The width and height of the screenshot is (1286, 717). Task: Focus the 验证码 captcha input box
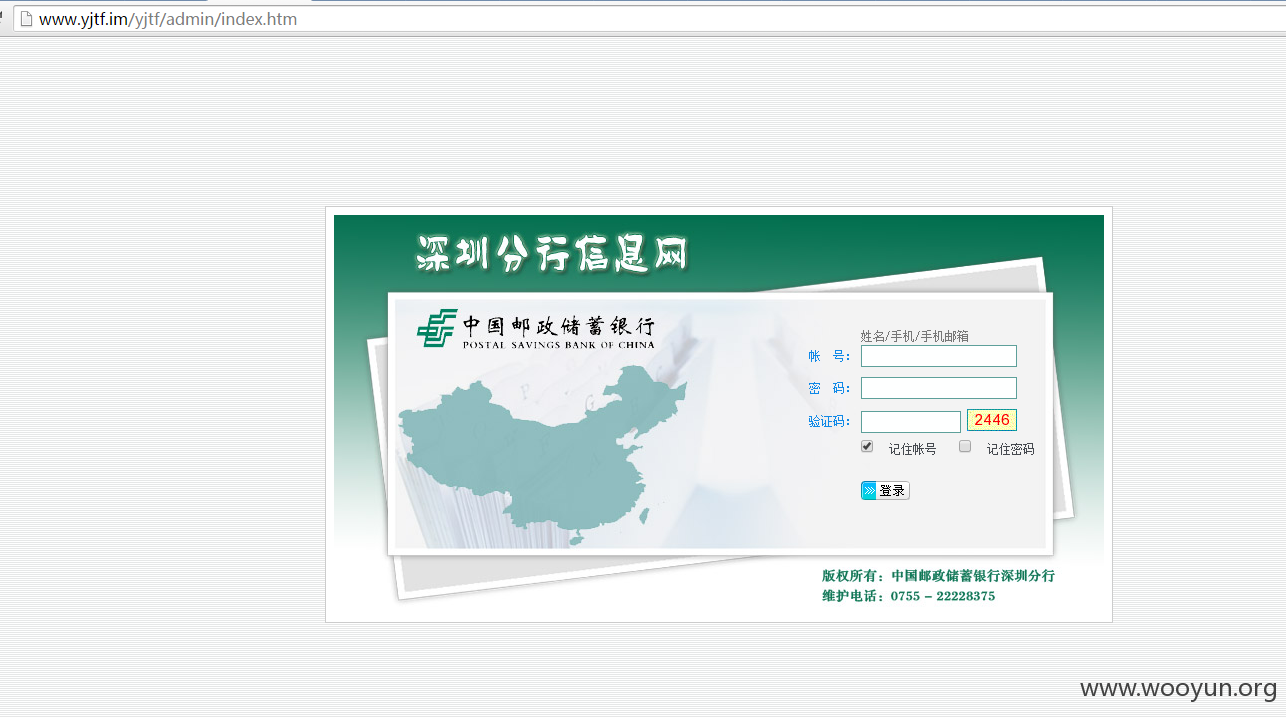(x=910, y=422)
